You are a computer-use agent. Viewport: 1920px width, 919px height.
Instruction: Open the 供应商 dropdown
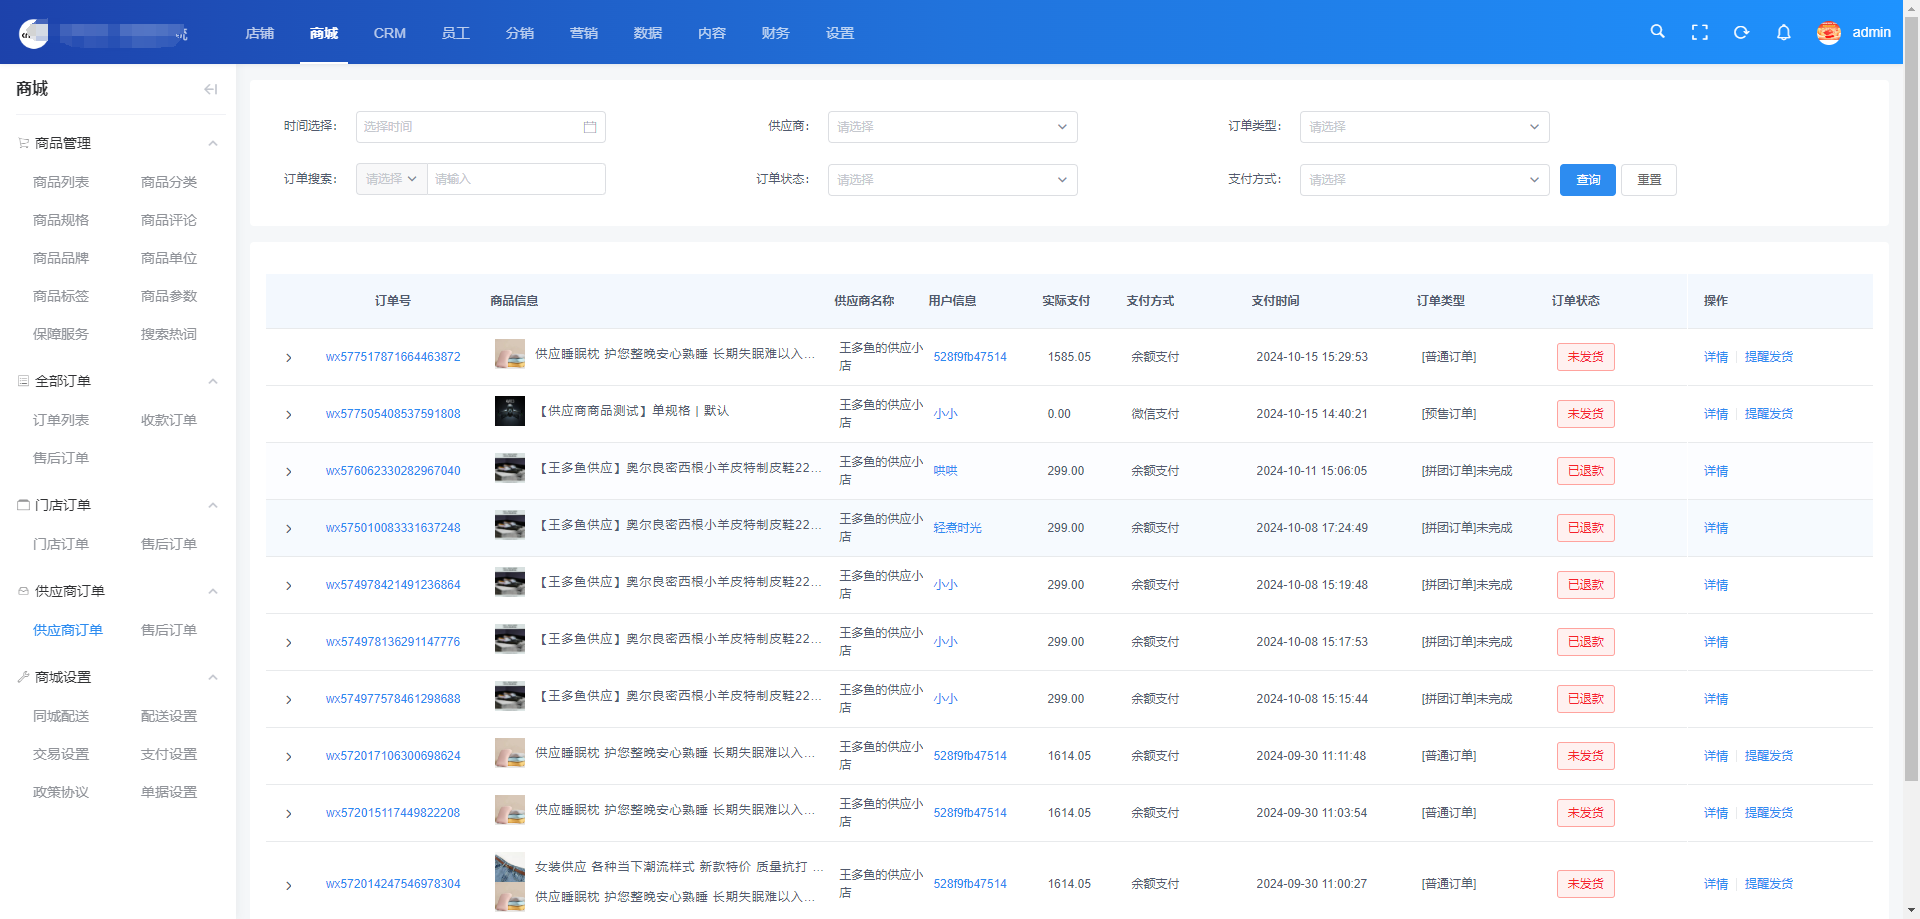(952, 127)
